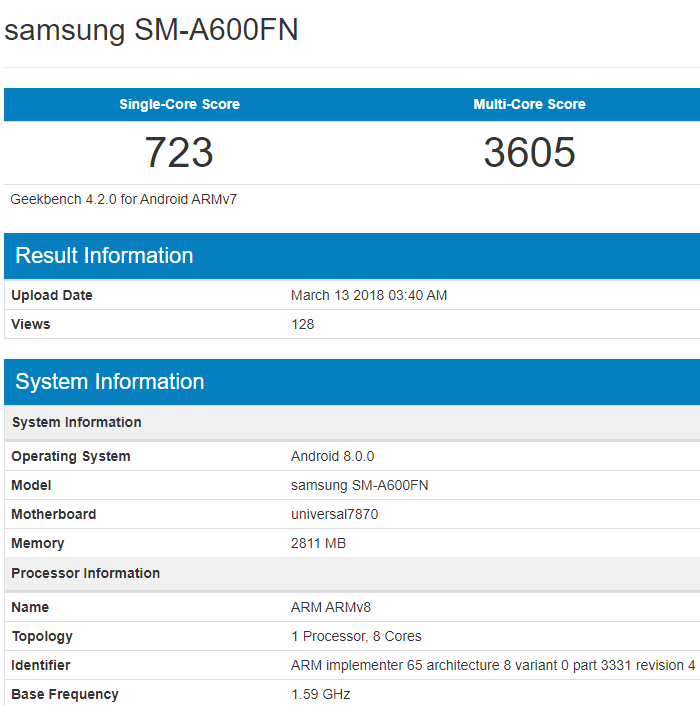The image size is (700, 706).
Task: Select the Operating System label
Action: pyautogui.click(x=71, y=456)
